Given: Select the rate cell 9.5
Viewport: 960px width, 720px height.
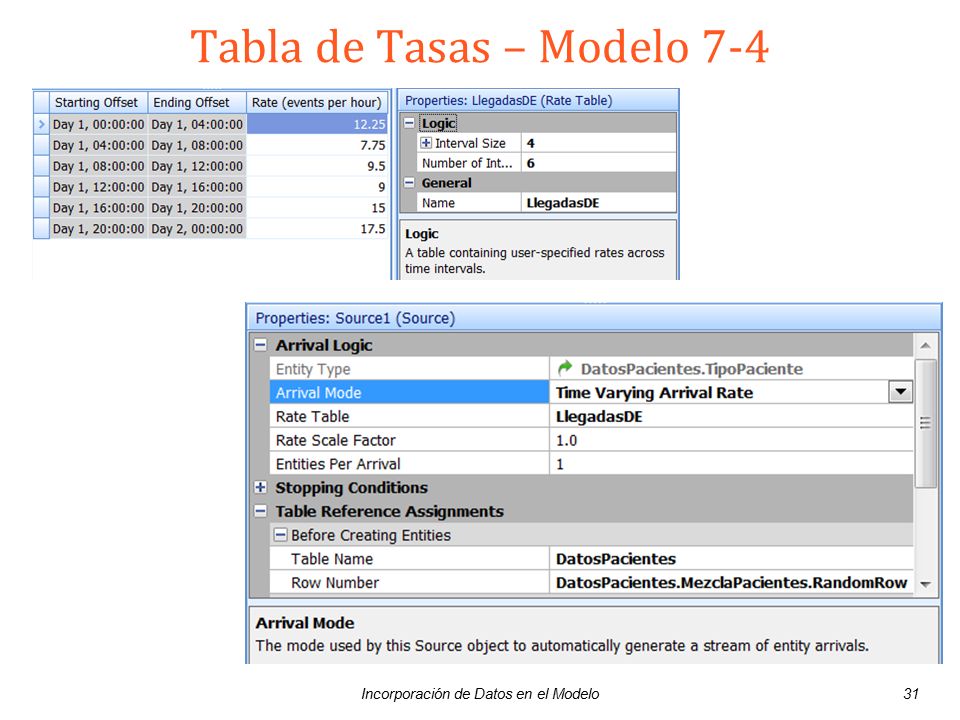Looking at the screenshot, I should click(317, 166).
